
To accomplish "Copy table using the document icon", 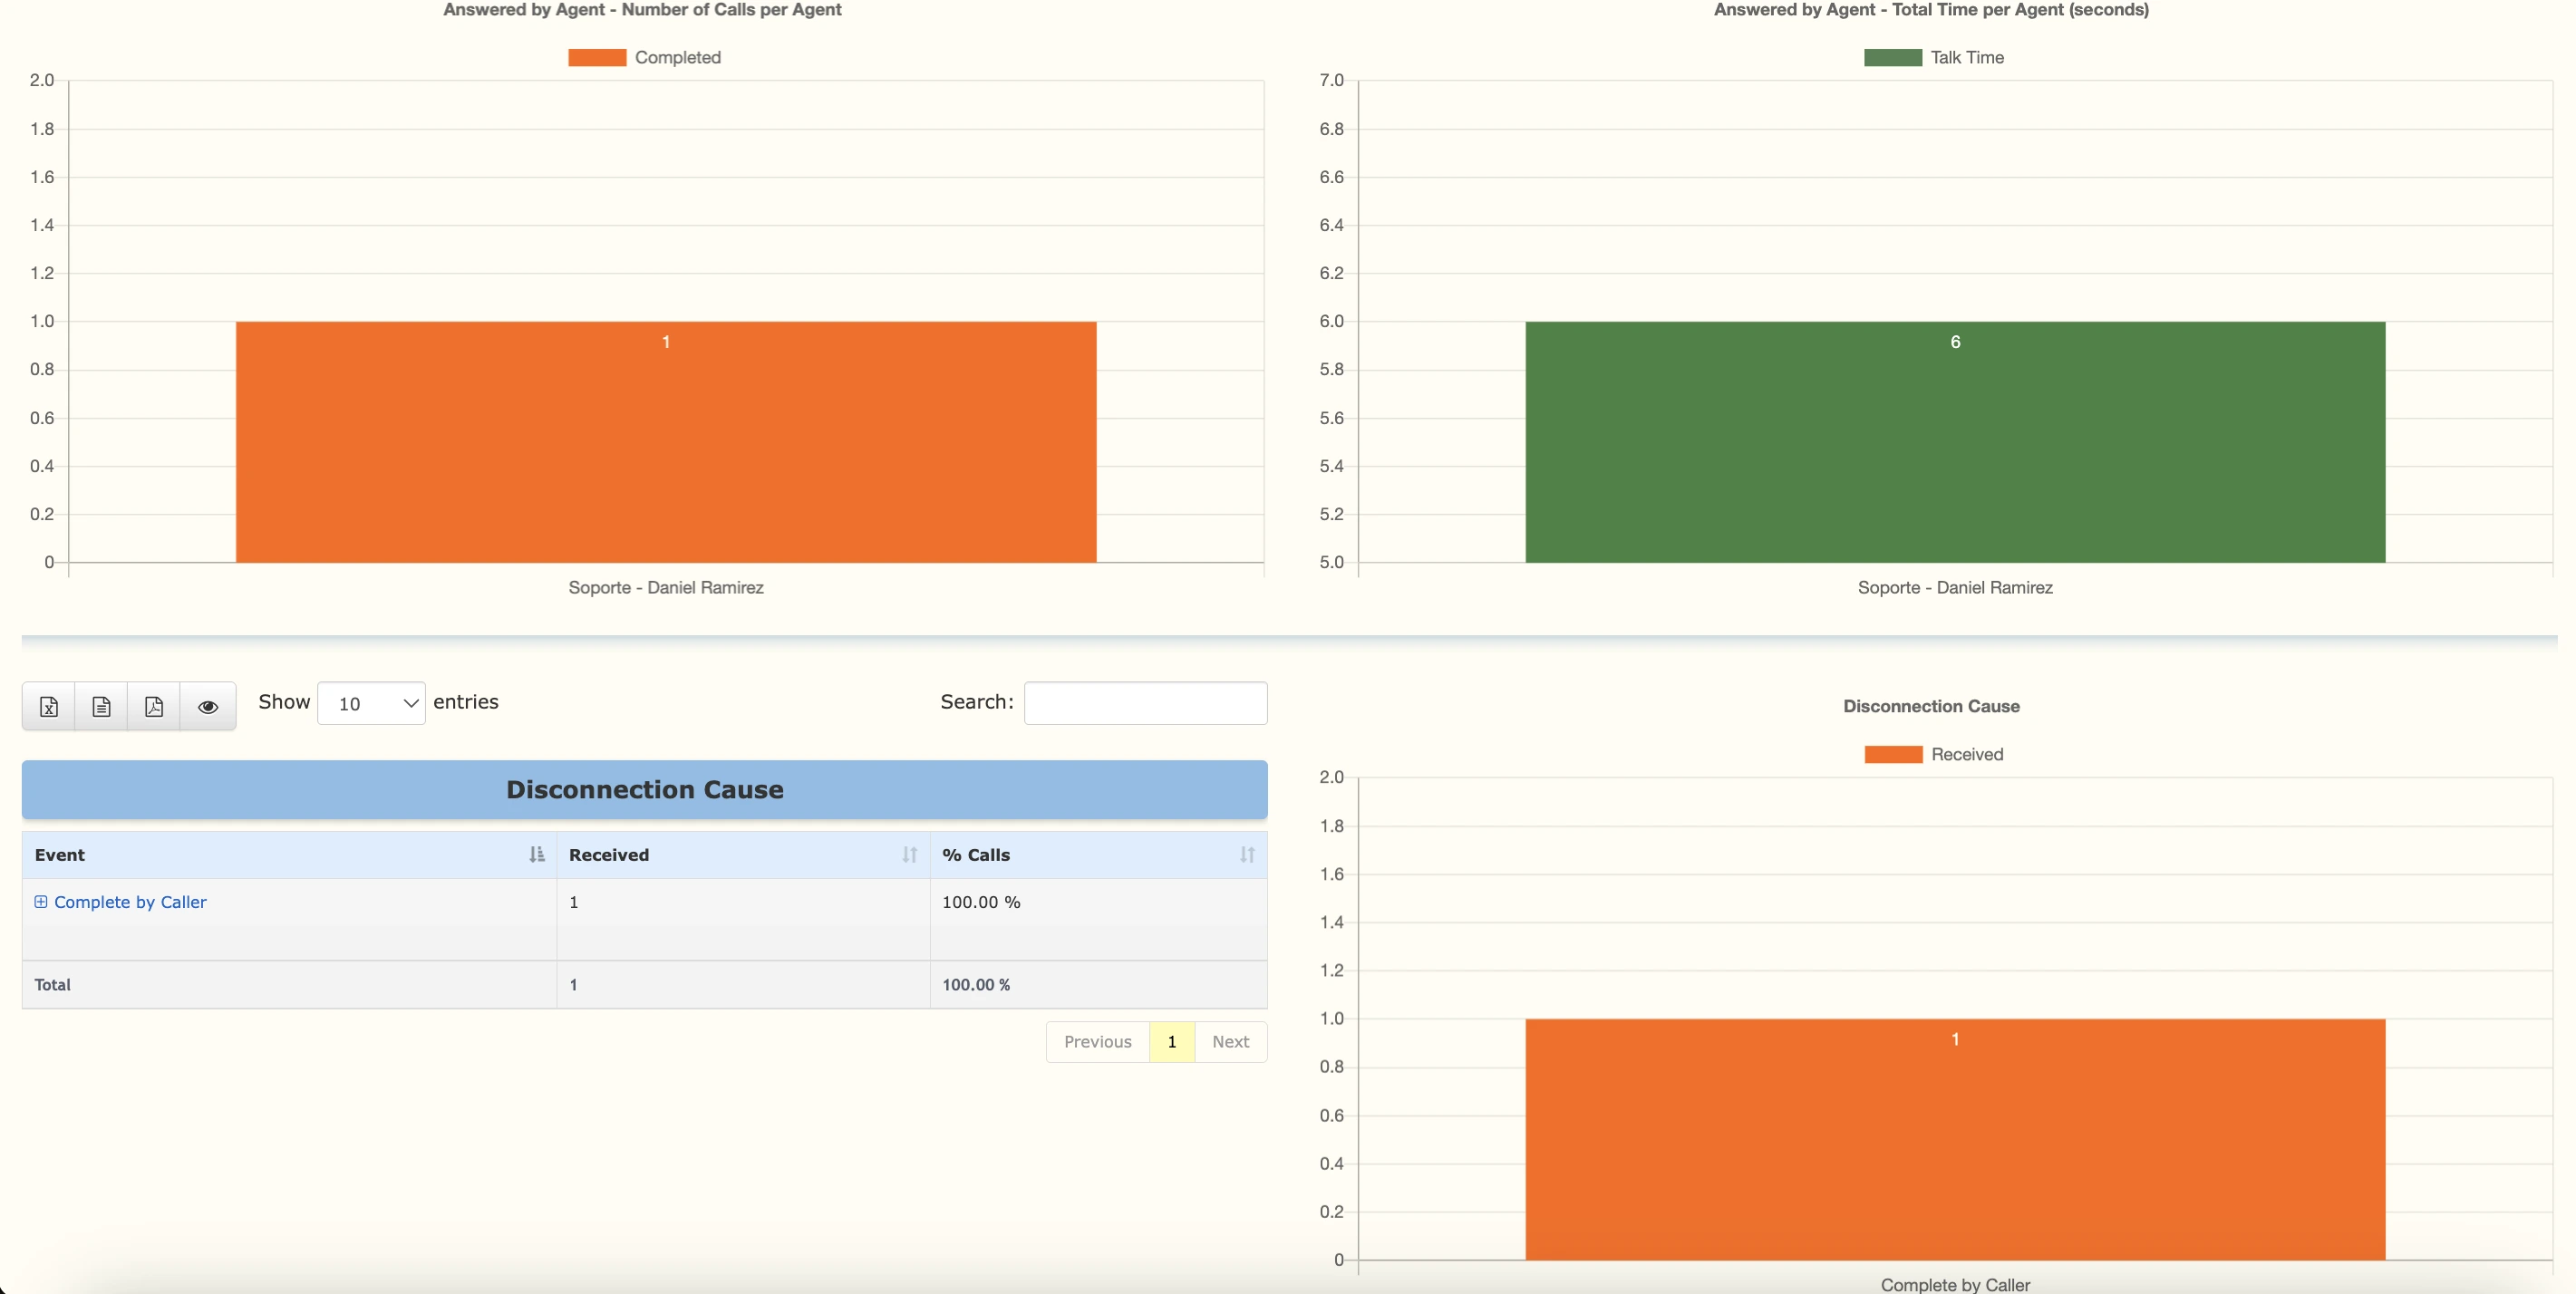I will (100, 705).
